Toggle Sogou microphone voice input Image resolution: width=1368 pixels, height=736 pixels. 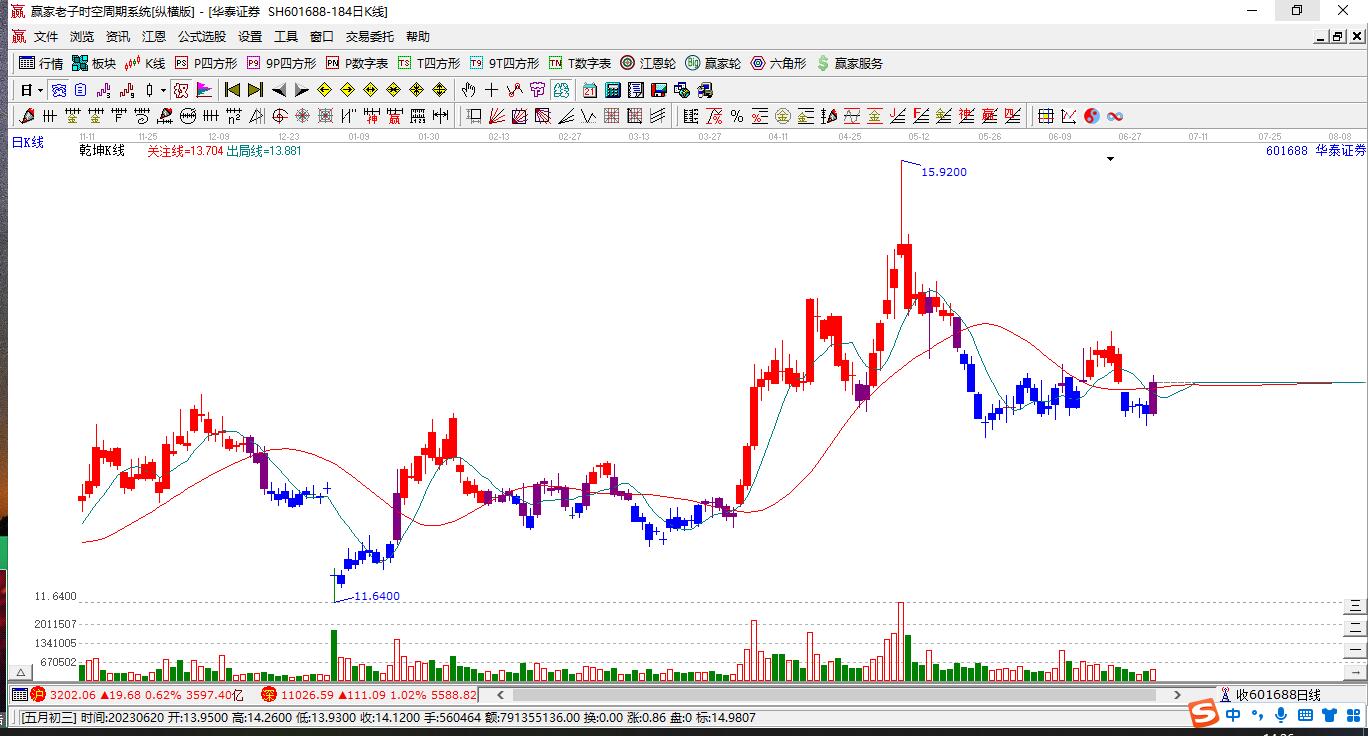tap(1281, 715)
